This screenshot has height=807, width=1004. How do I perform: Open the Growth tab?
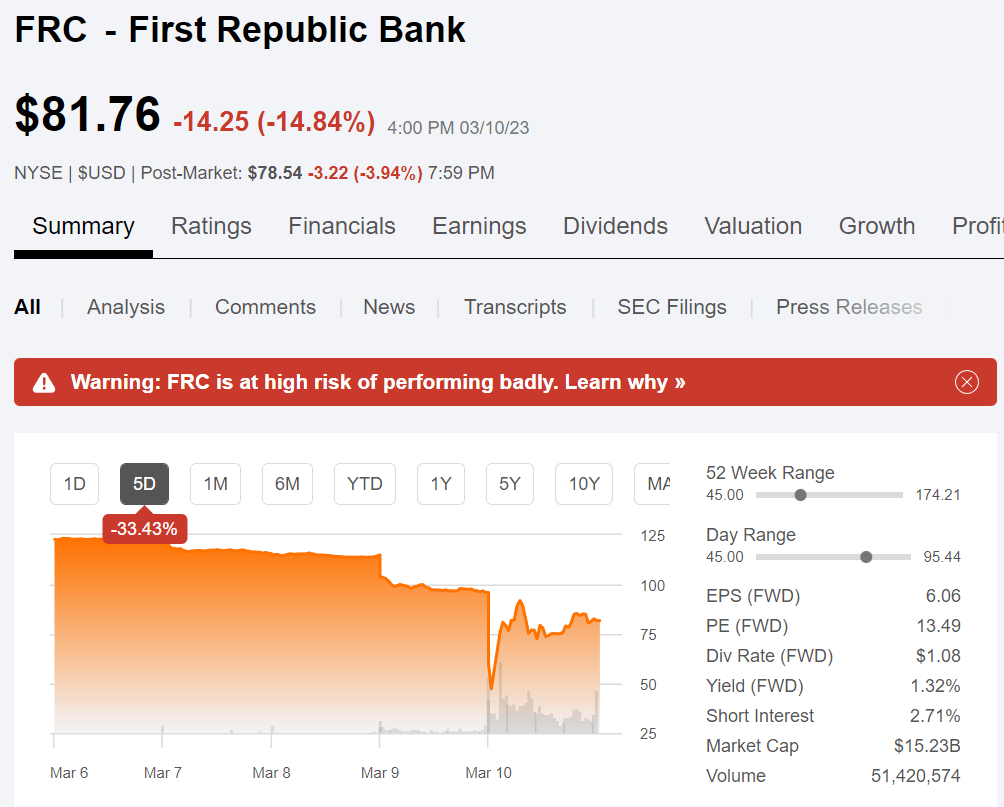point(877,226)
